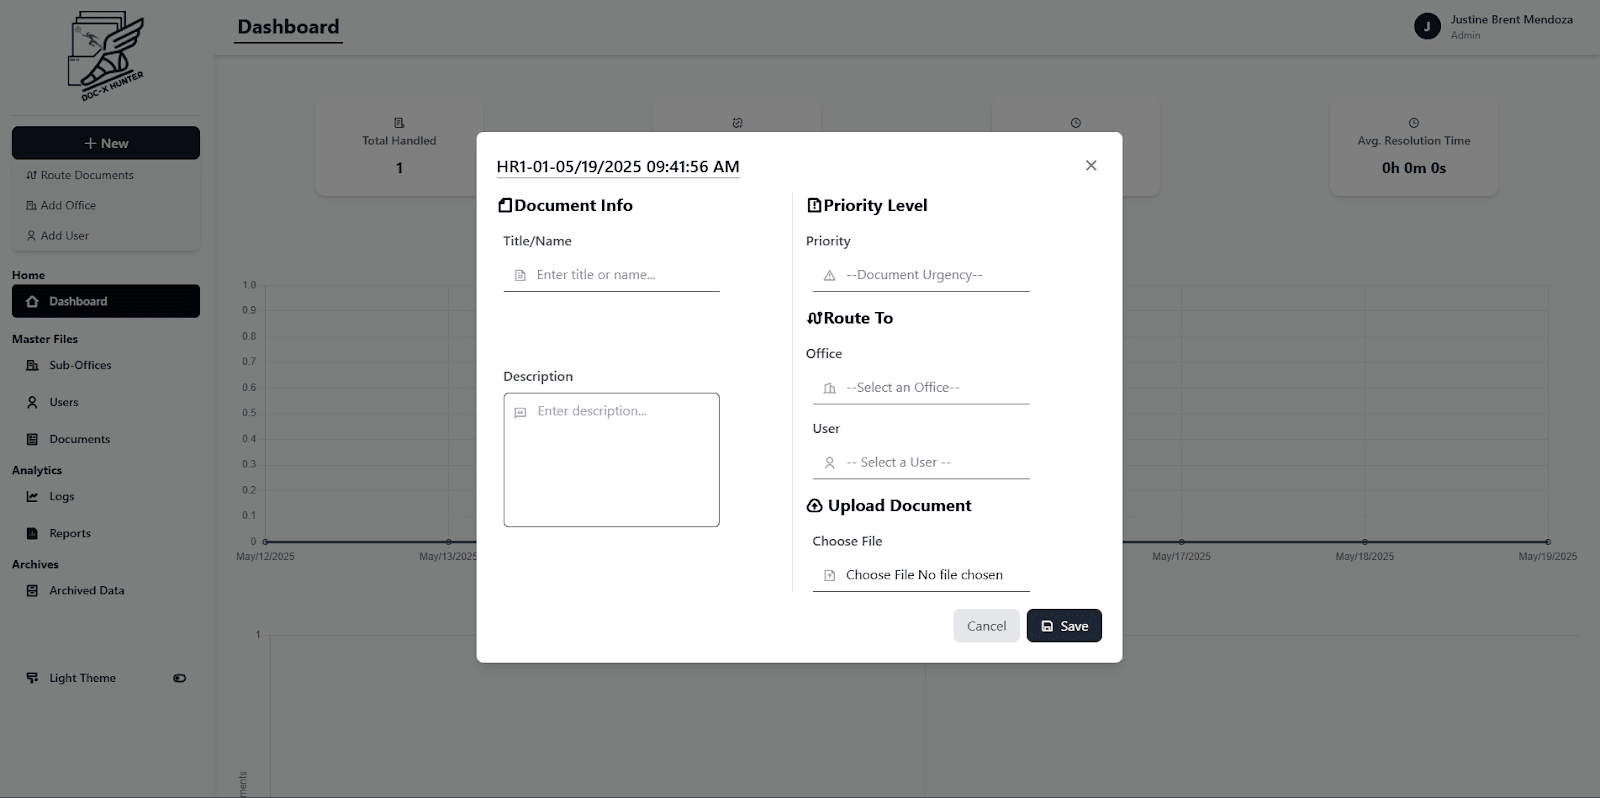Click the Choose File upload field
Image resolution: width=1600 pixels, height=798 pixels.
(921, 575)
